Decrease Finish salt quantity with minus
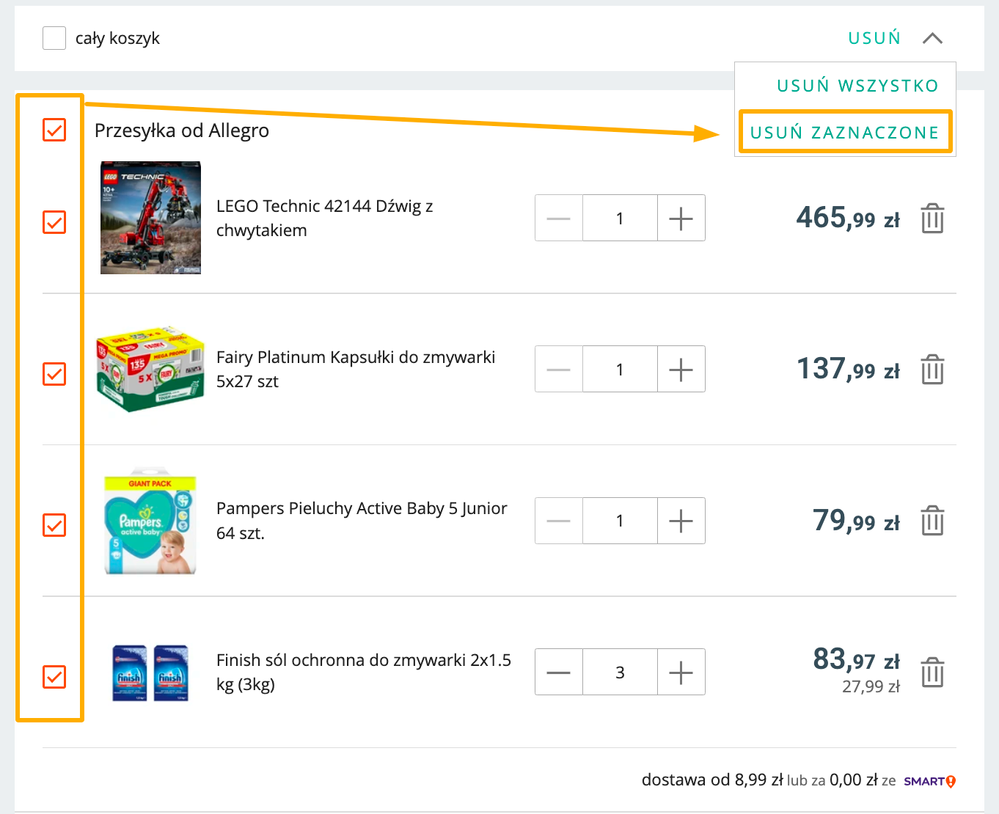Image resolution: width=999 pixels, height=814 pixels. coord(559,672)
